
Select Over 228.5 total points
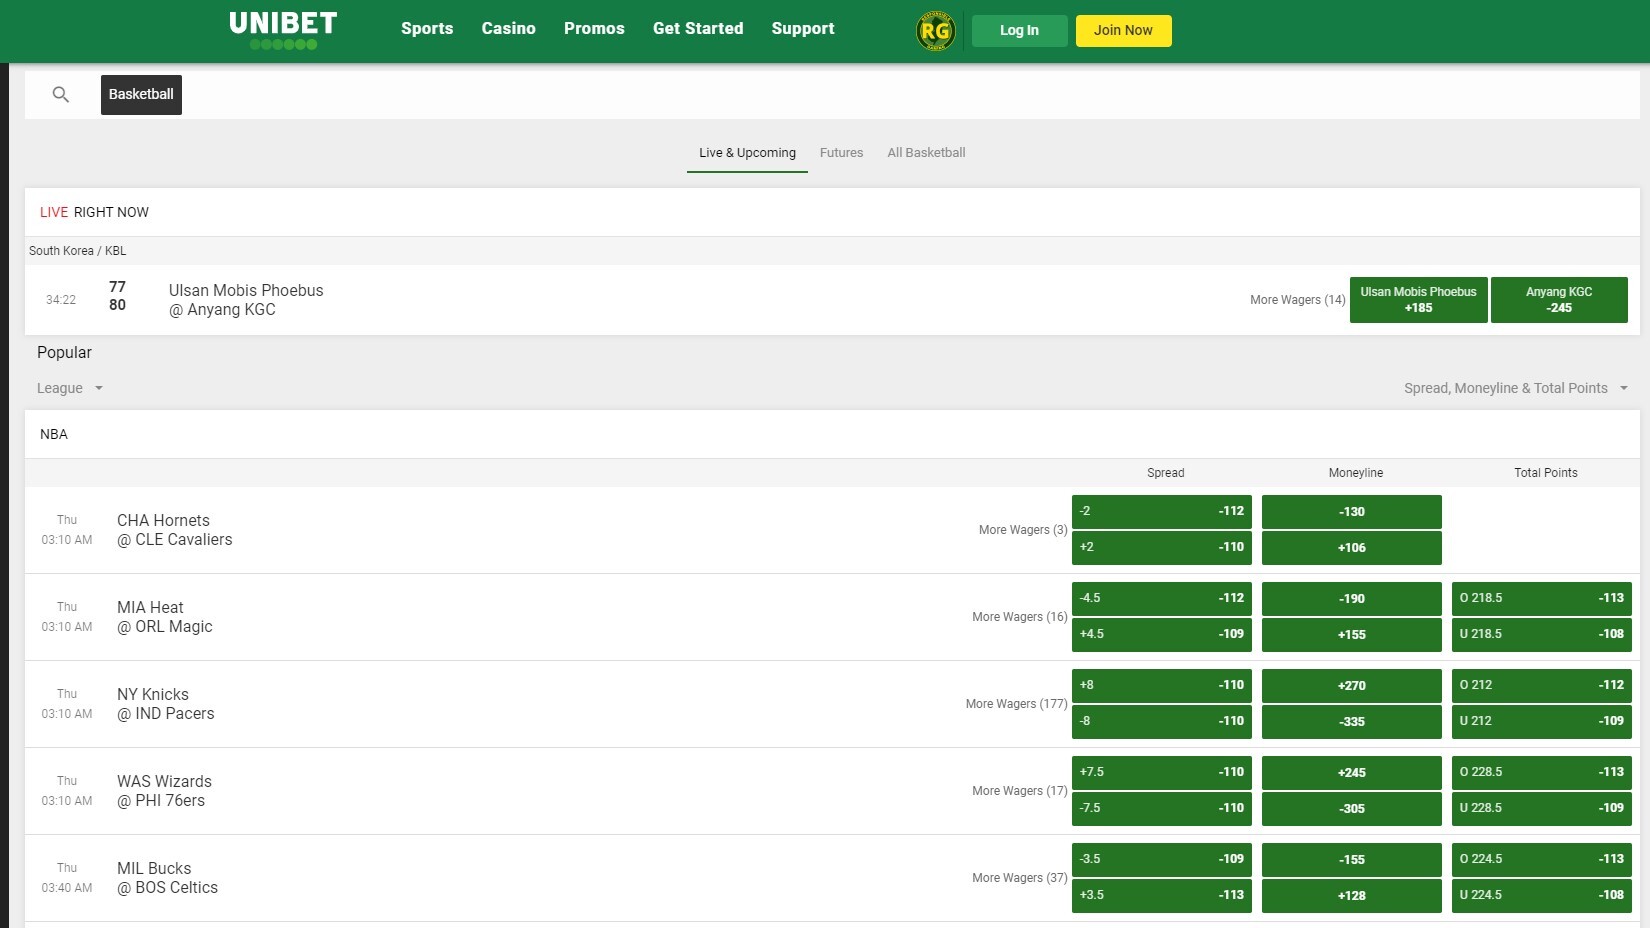pos(1542,772)
